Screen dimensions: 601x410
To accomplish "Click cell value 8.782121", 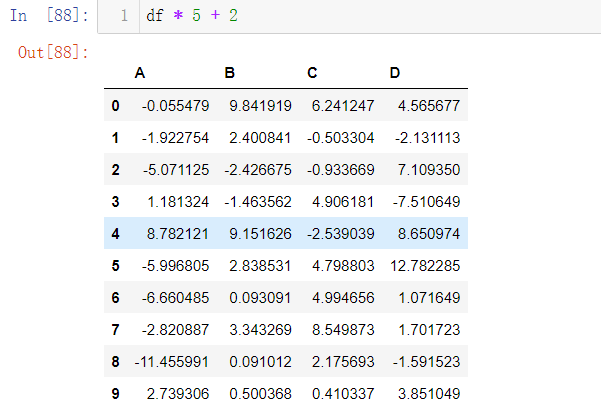I will (x=178, y=234).
